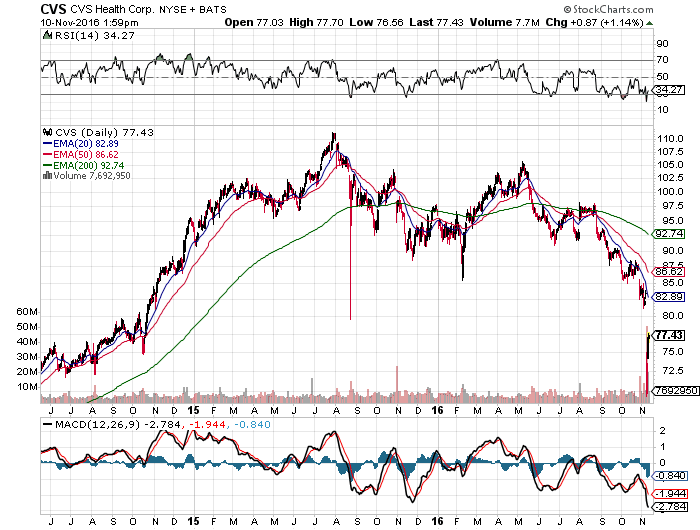Click the red -1.944 signal value in MACD legend

207,424
